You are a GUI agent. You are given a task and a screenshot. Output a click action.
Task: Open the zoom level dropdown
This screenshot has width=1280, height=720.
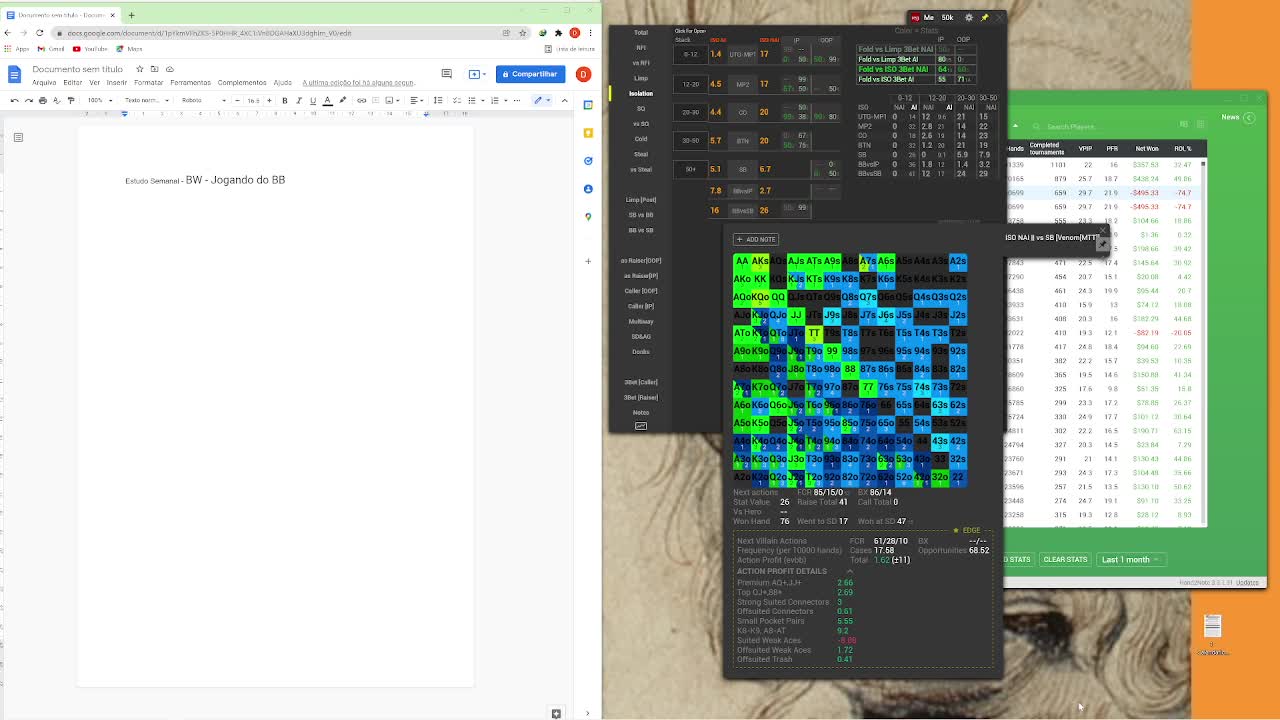pyautogui.click(x=99, y=100)
